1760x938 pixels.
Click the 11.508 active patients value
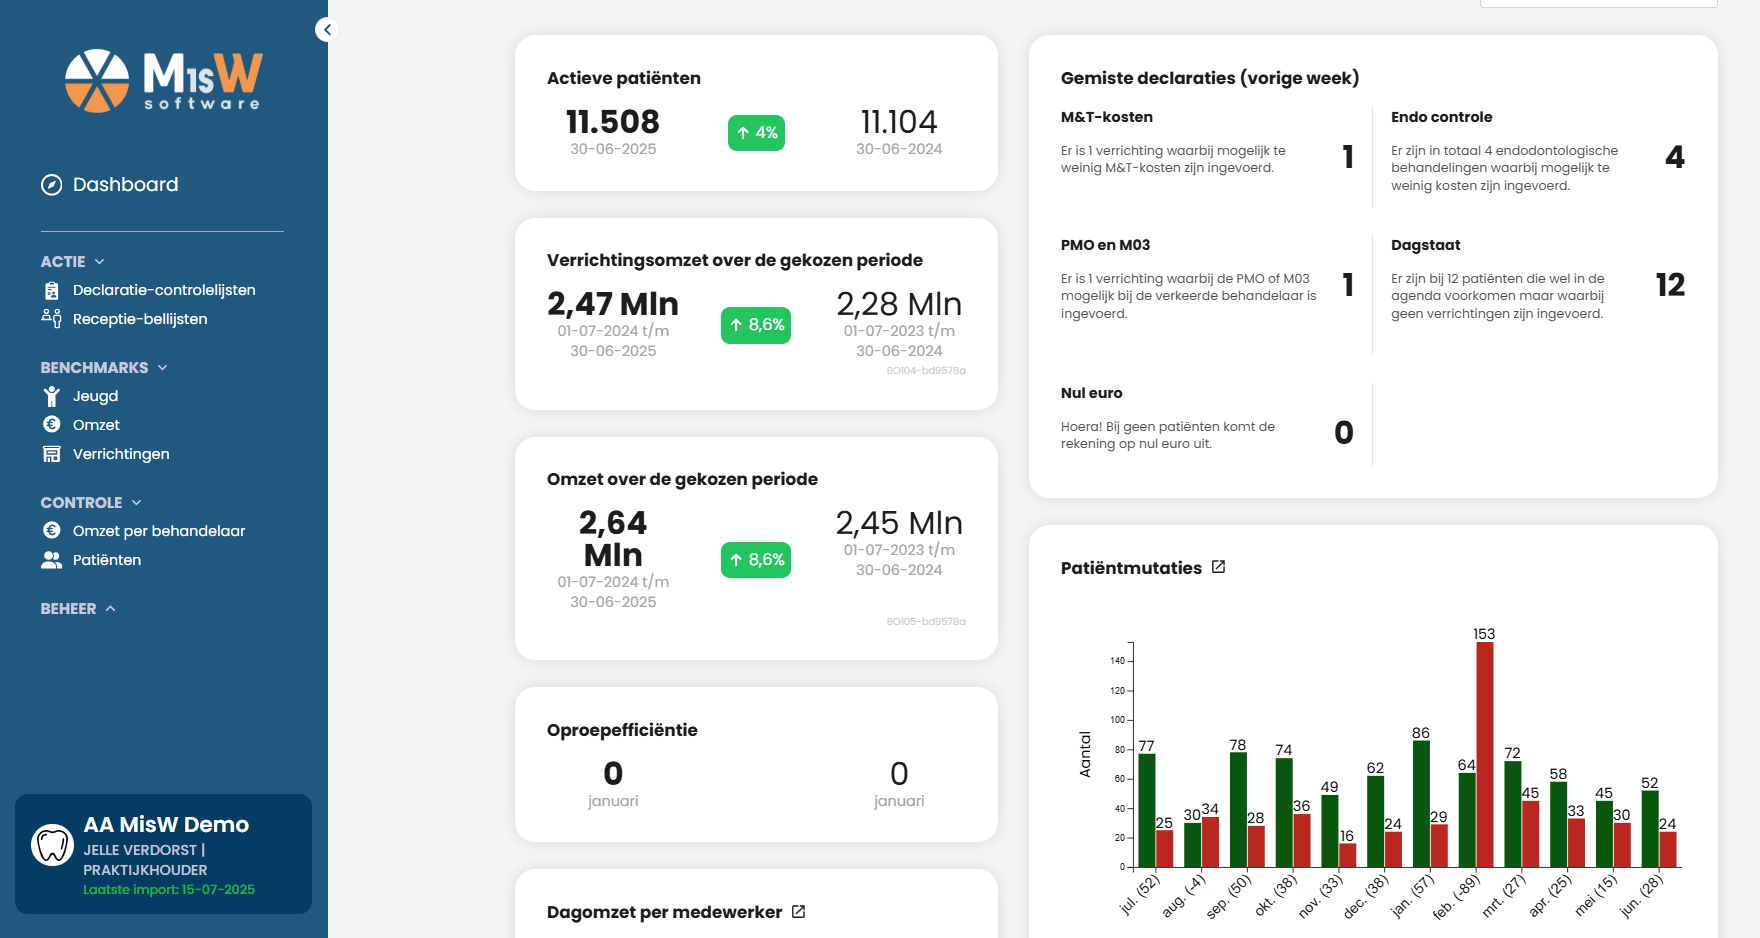coord(613,122)
